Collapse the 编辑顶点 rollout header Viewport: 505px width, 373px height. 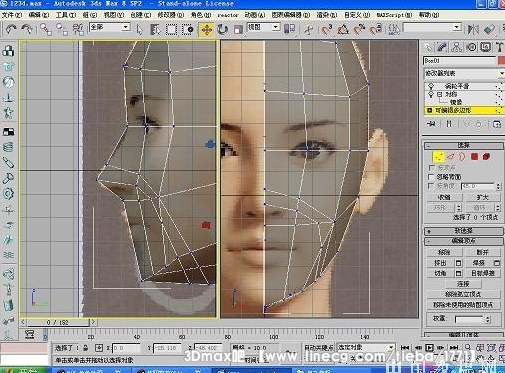pyautogui.click(x=464, y=241)
